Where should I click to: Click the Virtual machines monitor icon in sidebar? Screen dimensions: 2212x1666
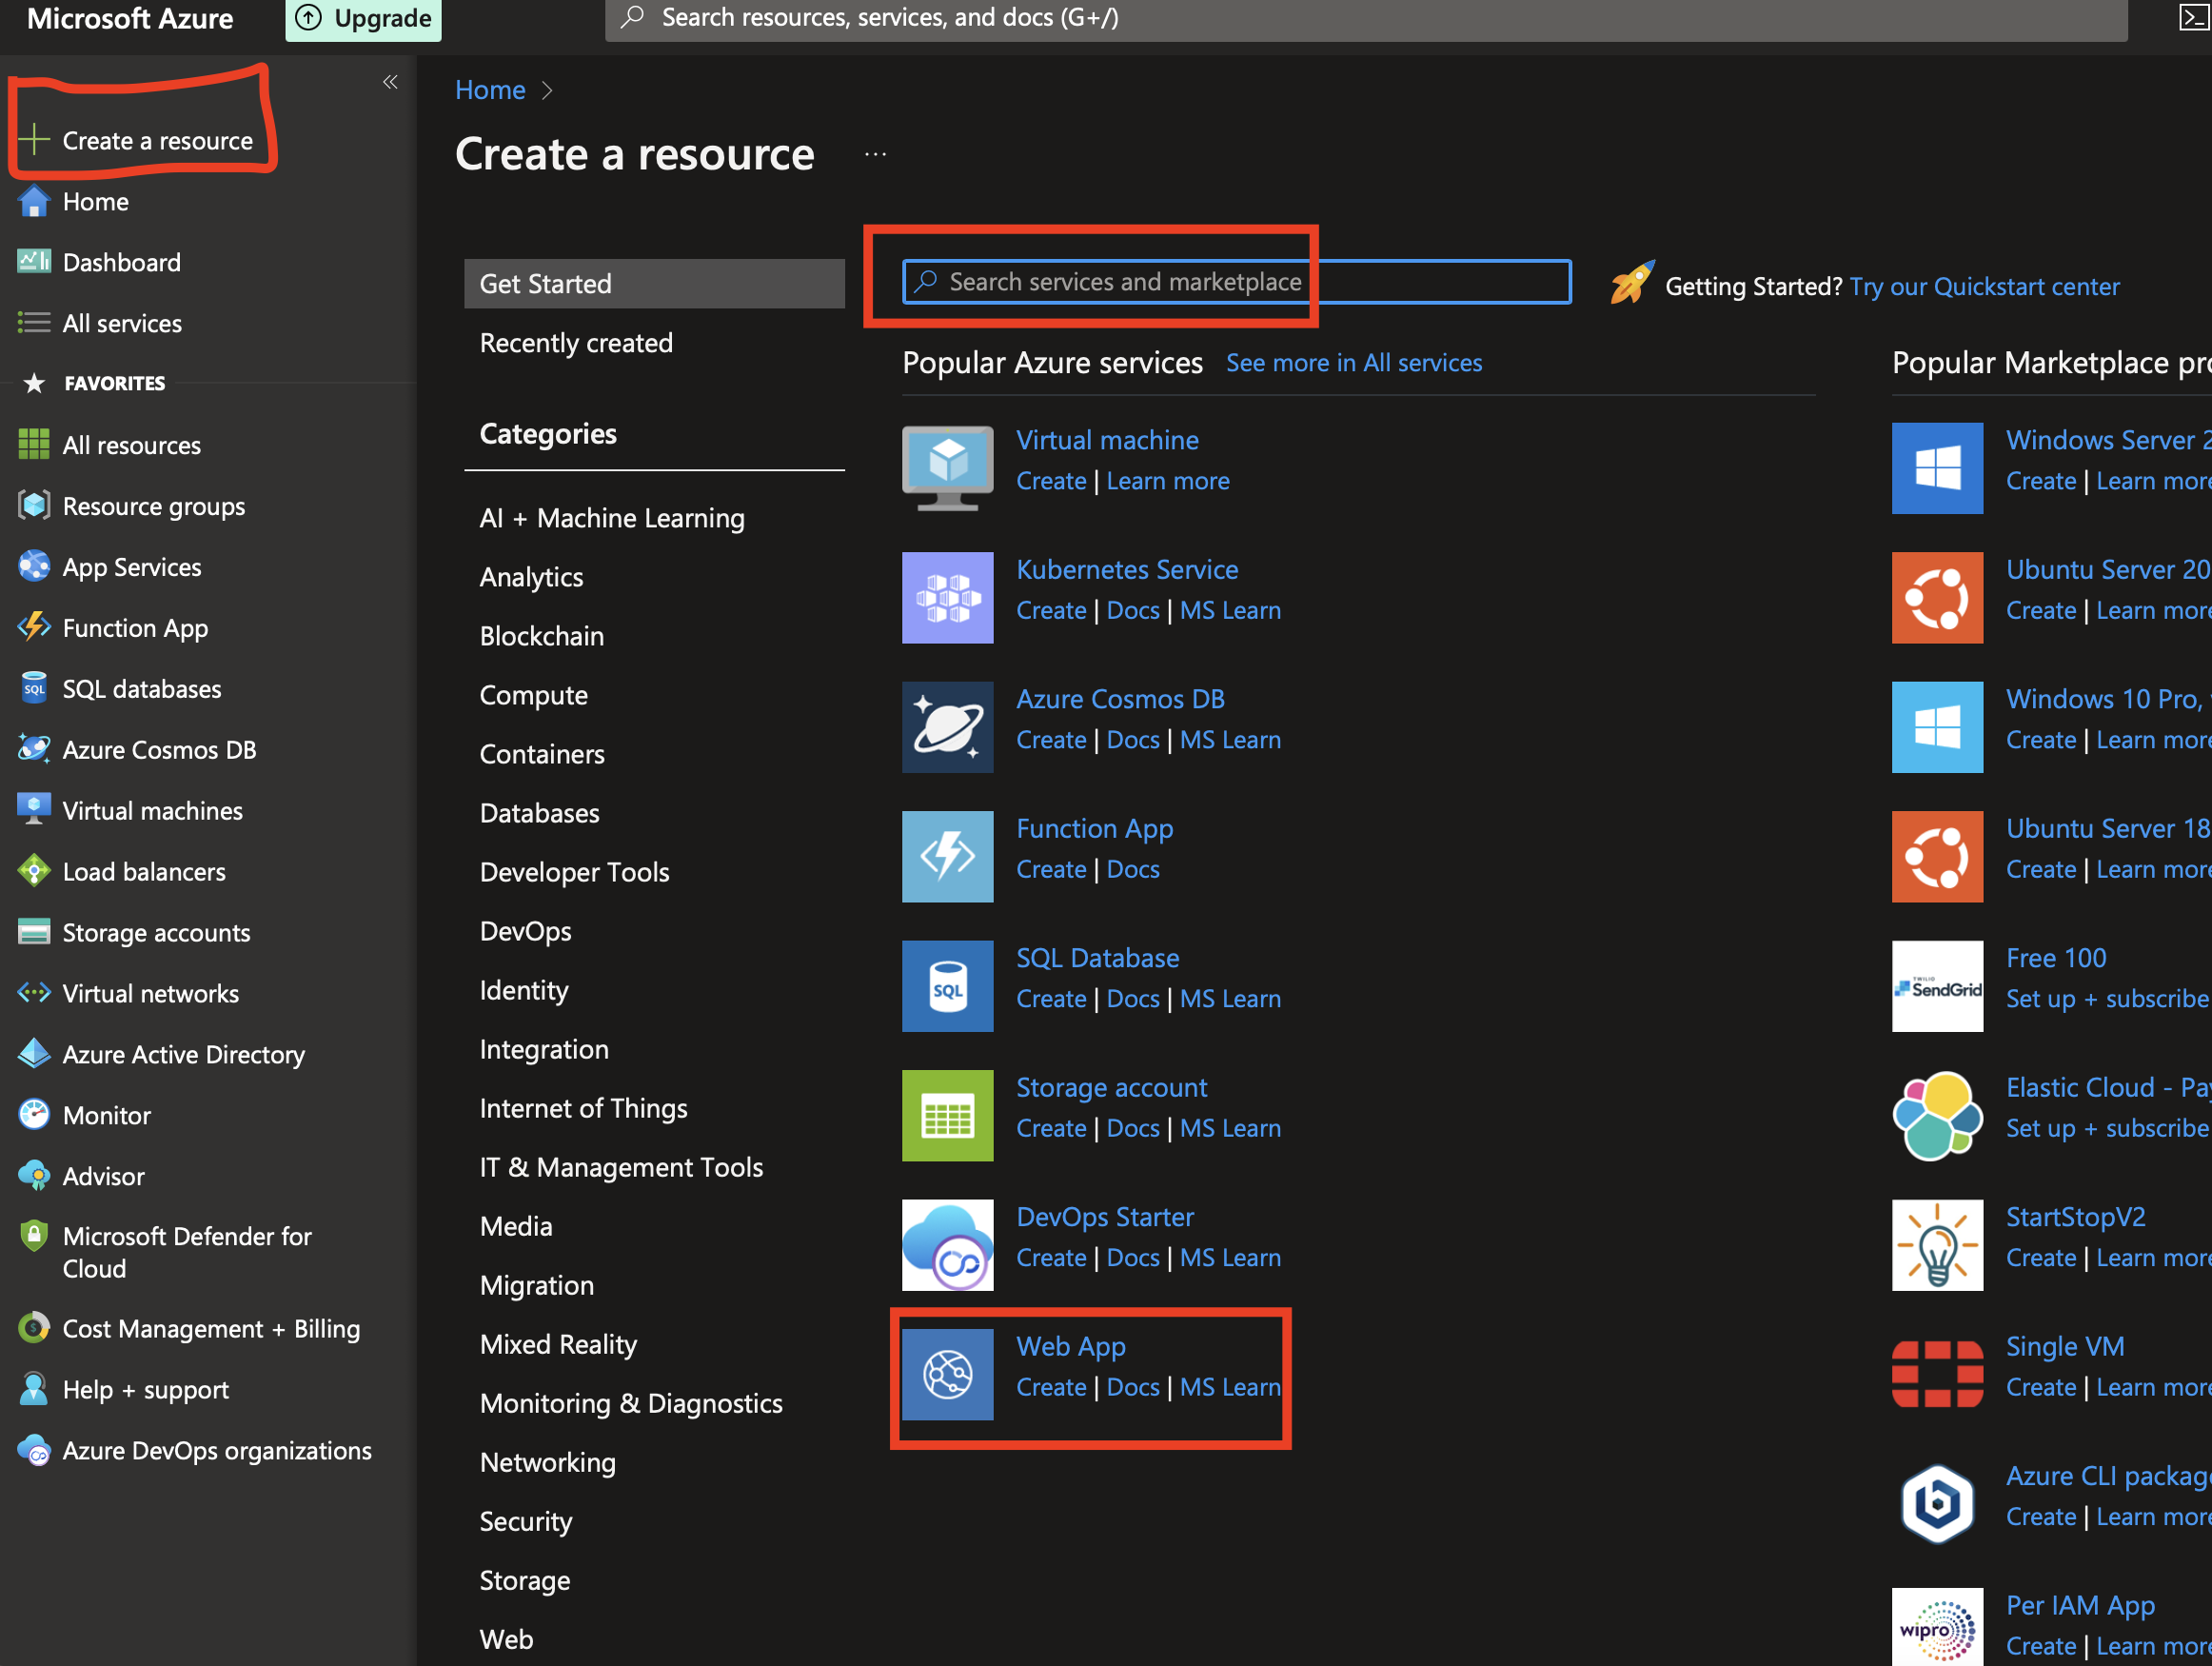(x=34, y=810)
